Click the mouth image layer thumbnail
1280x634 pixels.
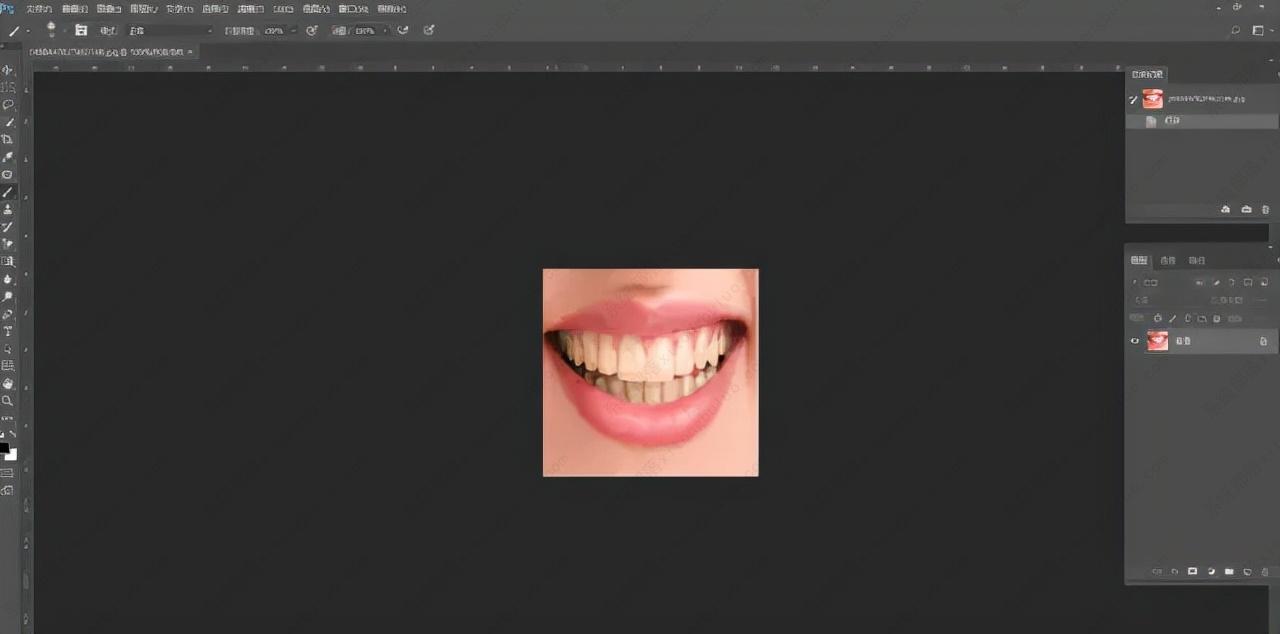1157,341
